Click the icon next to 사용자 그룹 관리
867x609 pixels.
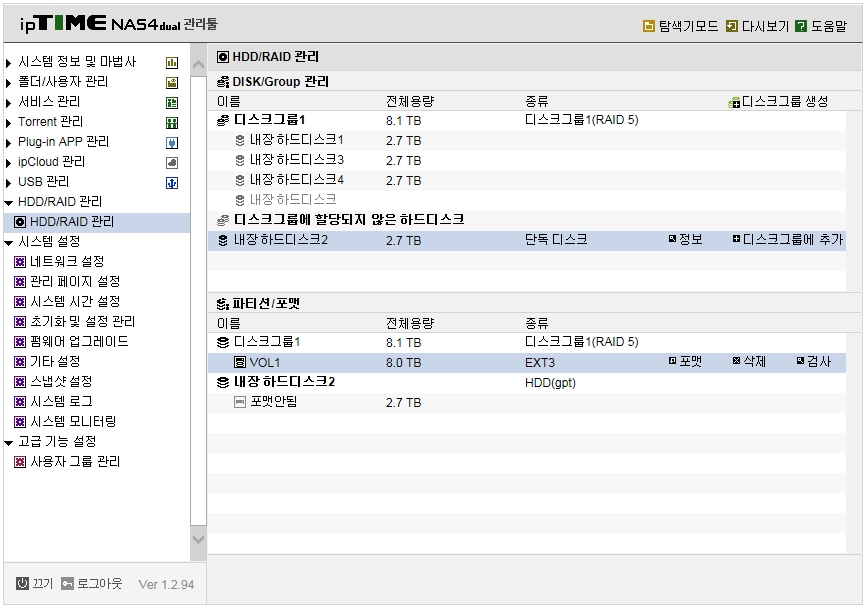click(20, 462)
